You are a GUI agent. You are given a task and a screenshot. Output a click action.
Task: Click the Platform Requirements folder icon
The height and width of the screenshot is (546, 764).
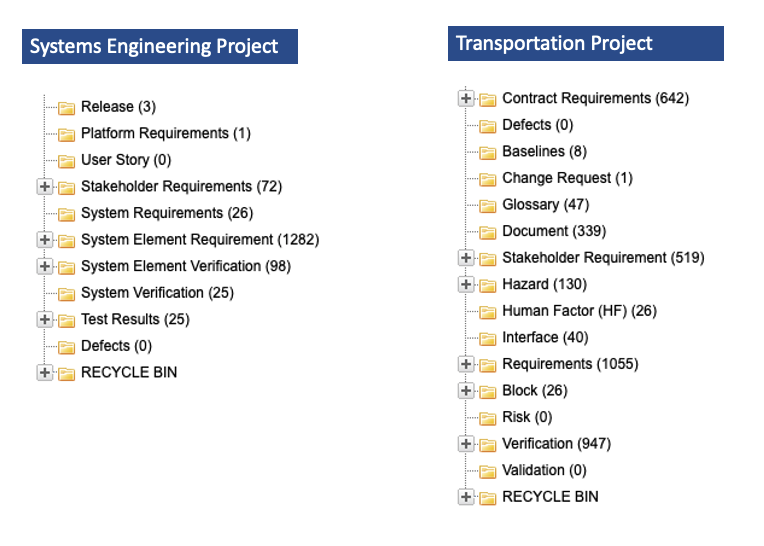pos(66,134)
